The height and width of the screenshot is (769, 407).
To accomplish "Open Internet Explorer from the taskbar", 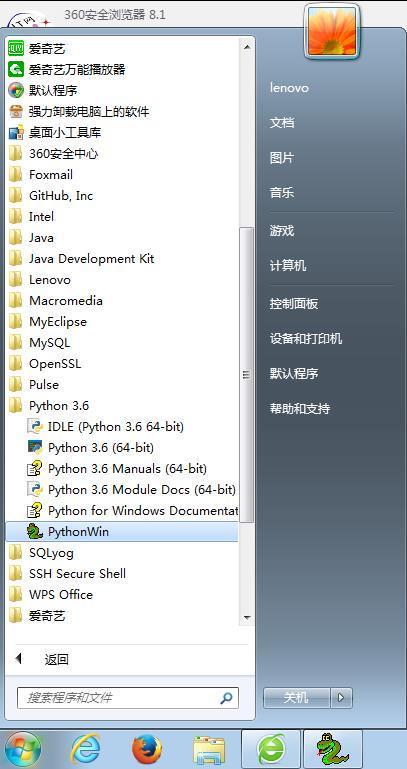I will tap(86, 749).
